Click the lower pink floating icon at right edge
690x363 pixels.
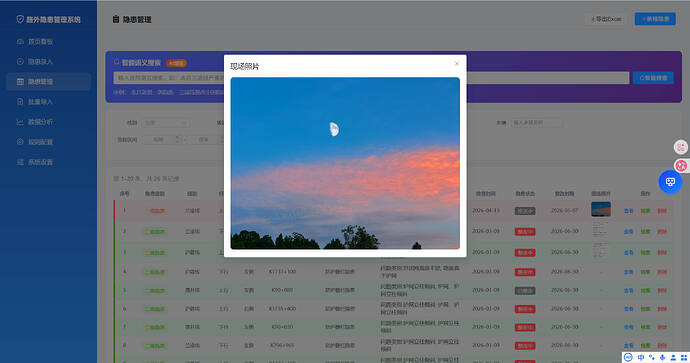pos(681,165)
